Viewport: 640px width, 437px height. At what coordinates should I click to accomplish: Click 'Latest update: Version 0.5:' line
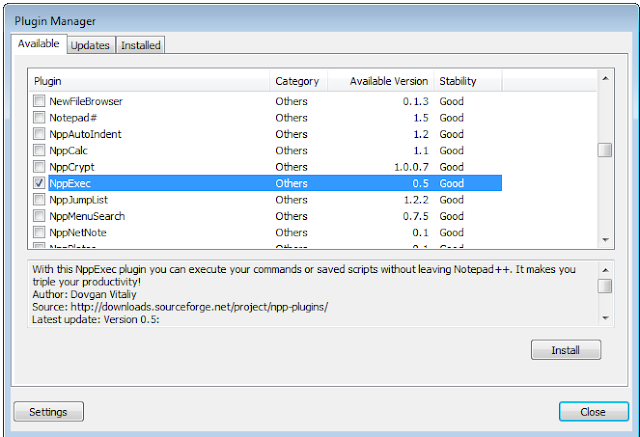(96, 319)
